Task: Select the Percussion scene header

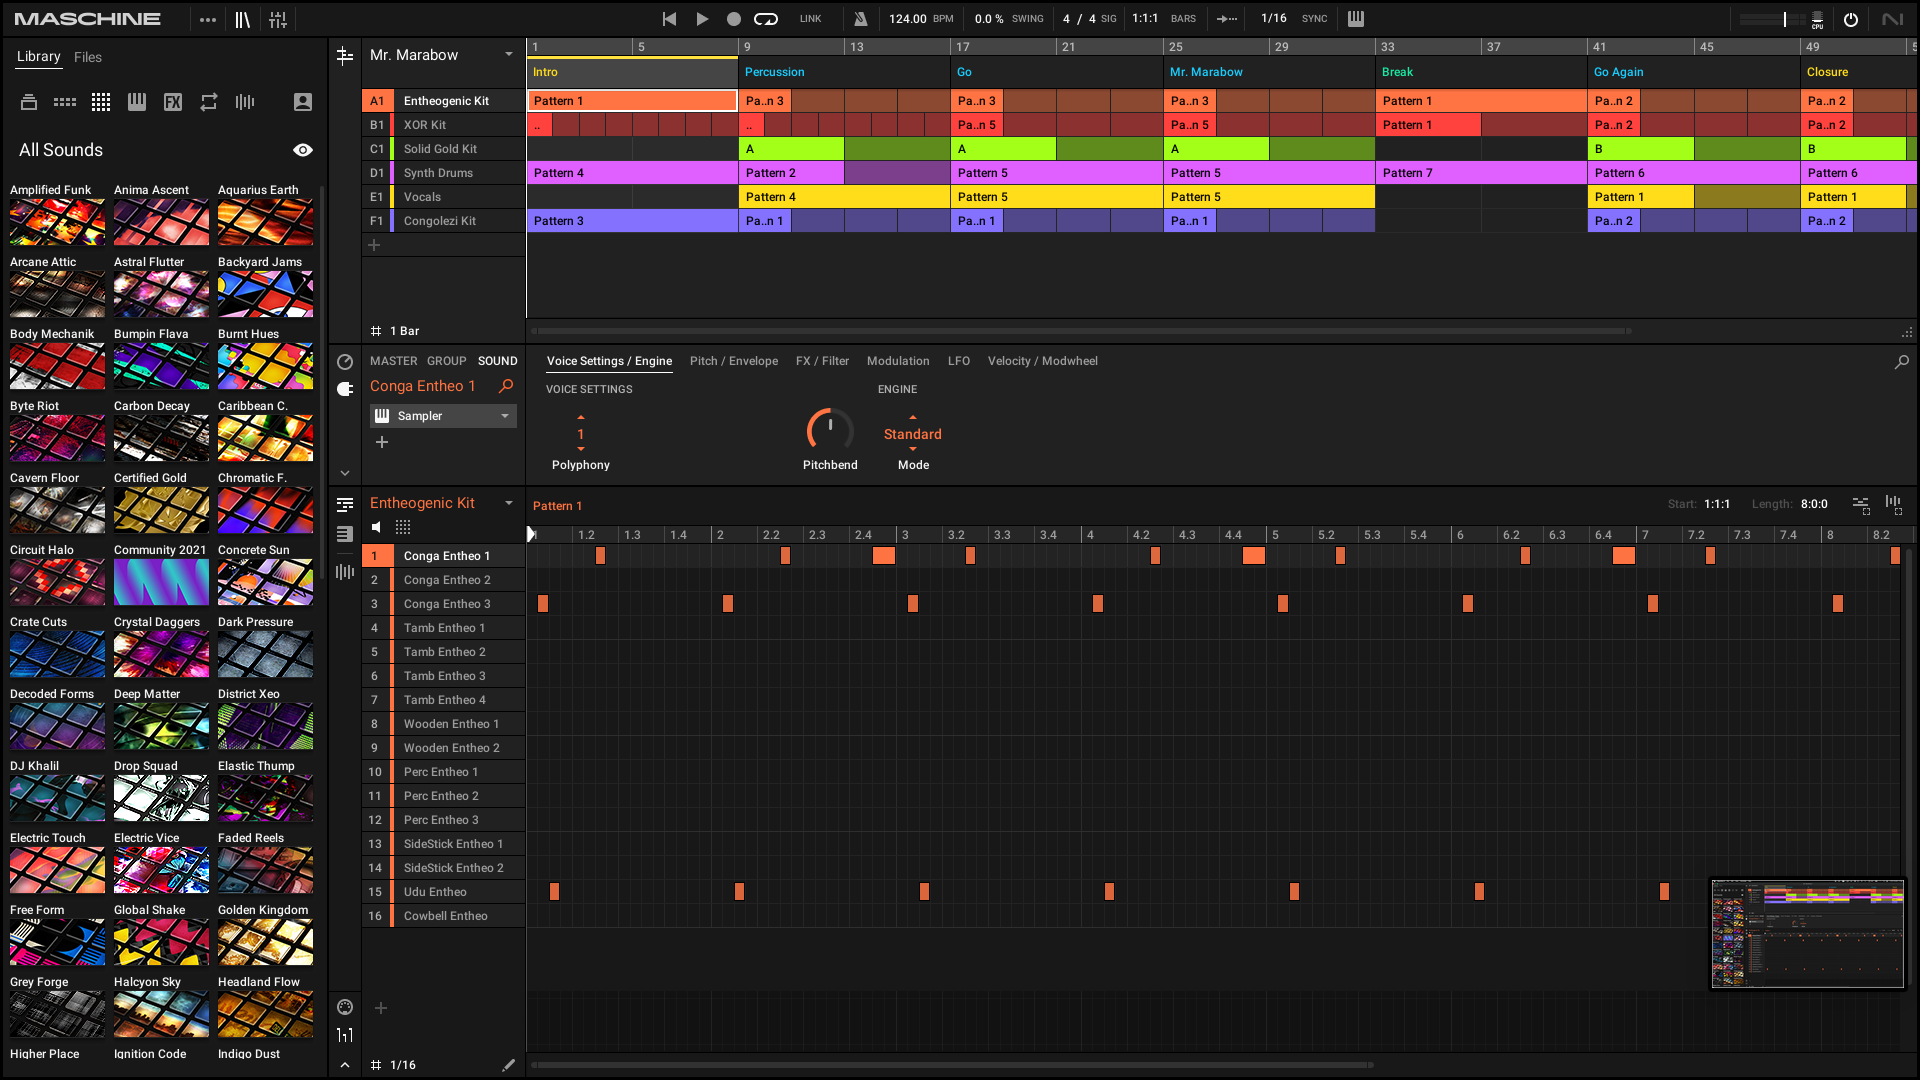Action: (844, 72)
